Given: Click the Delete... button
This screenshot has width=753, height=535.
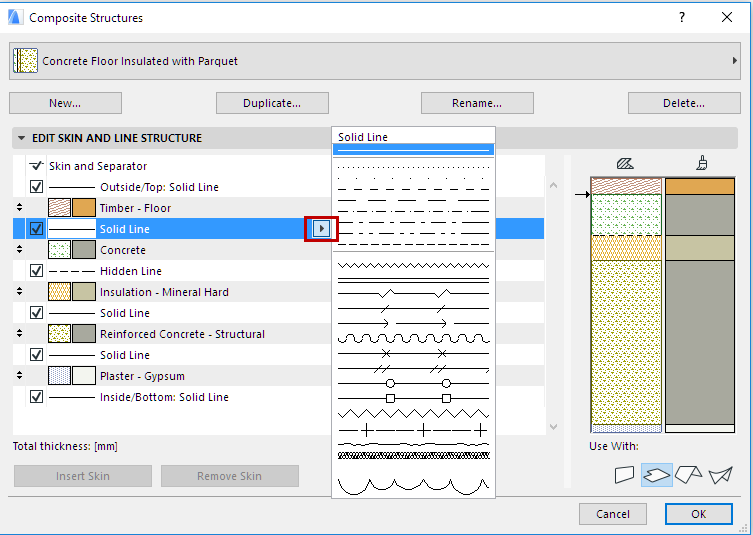Looking at the screenshot, I should click(684, 103).
